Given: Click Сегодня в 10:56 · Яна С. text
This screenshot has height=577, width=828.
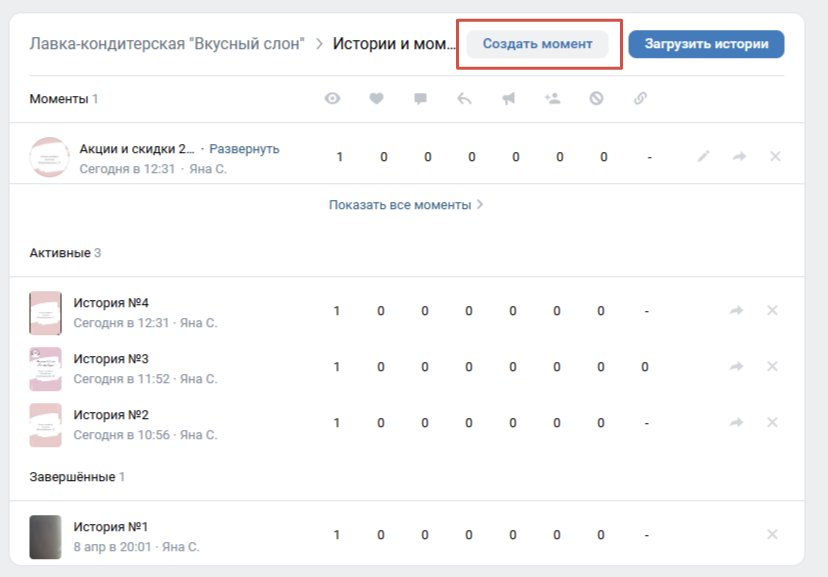Looking at the screenshot, I should [145, 435].
